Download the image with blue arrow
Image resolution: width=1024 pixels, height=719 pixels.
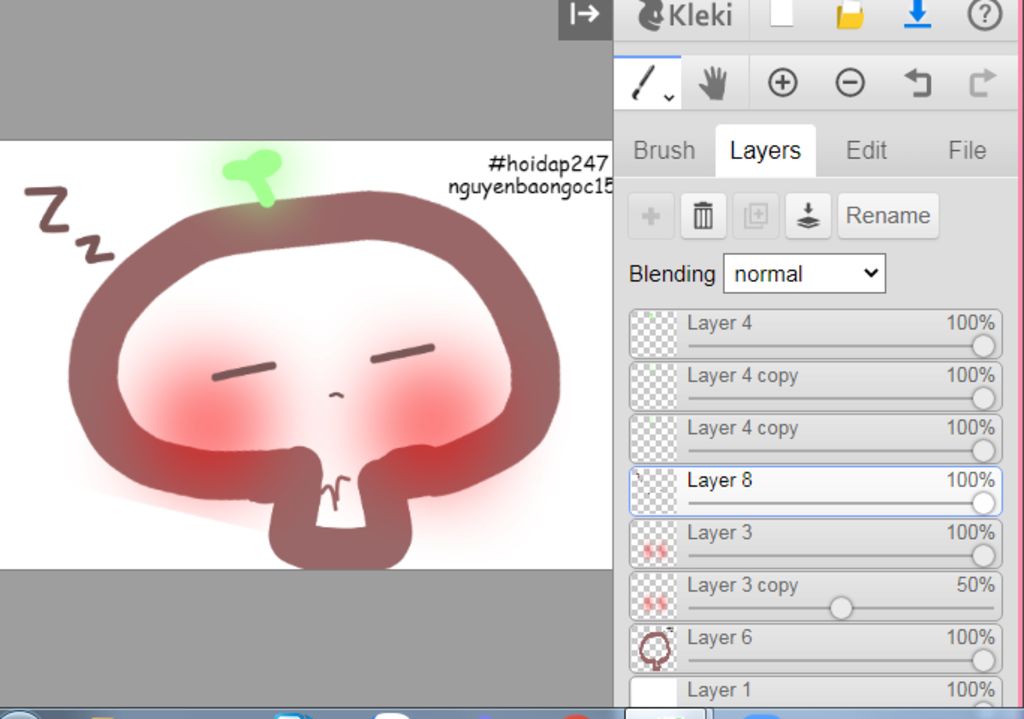[x=917, y=14]
